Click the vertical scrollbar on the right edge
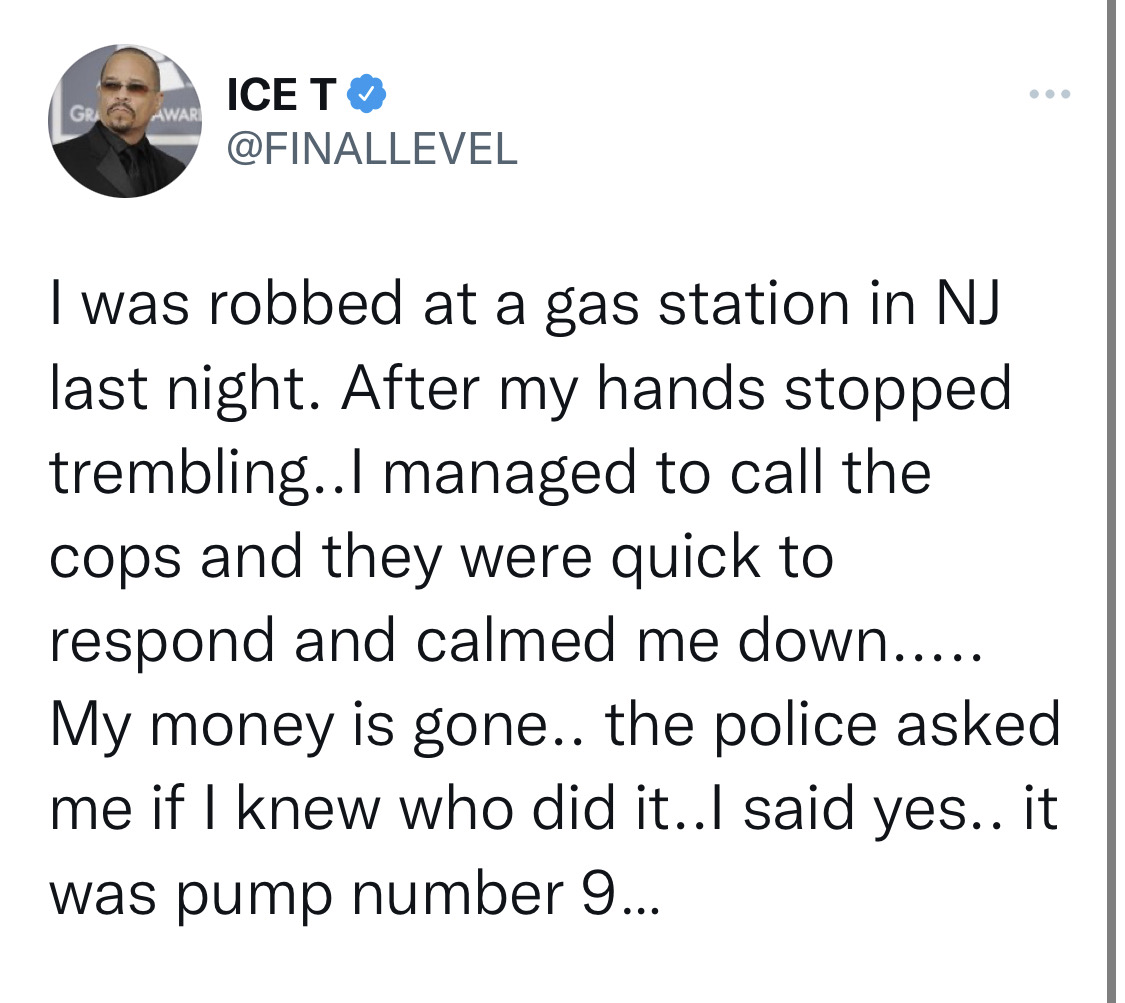Viewport: 1125px width, 1003px height. [x=1111, y=502]
